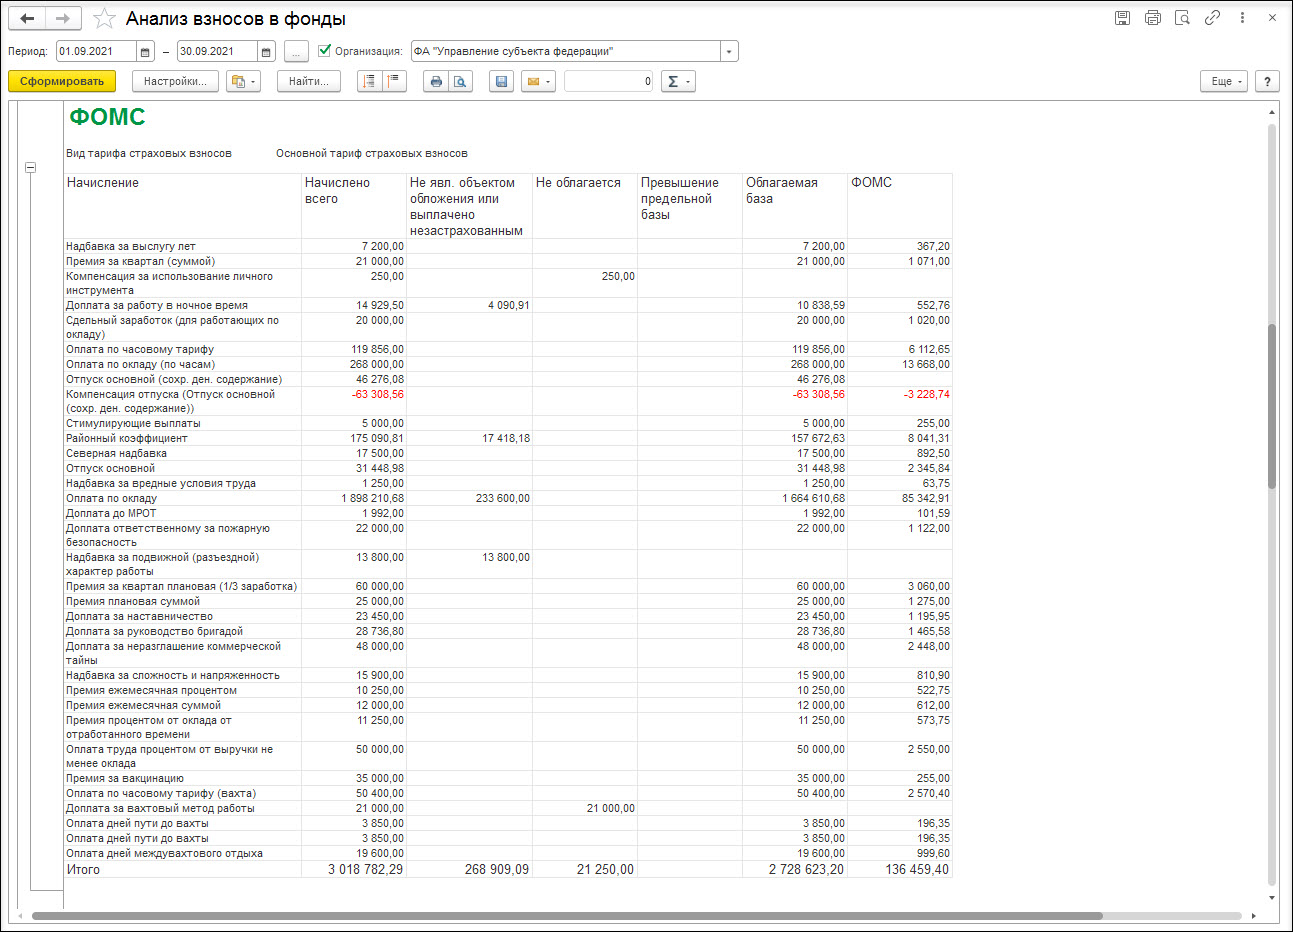Open print preview toolbar icon
The image size is (1293, 932).
coord(460,81)
